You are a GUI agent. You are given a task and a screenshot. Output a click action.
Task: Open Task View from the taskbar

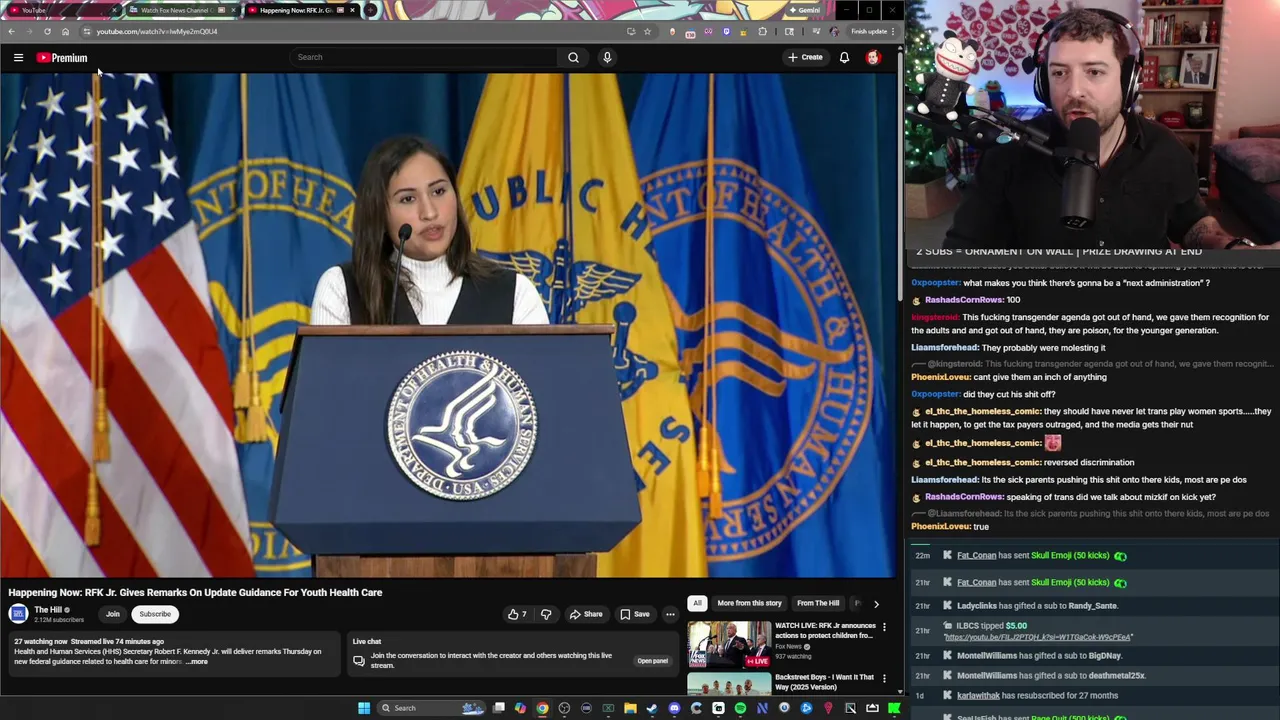point(499,708)
